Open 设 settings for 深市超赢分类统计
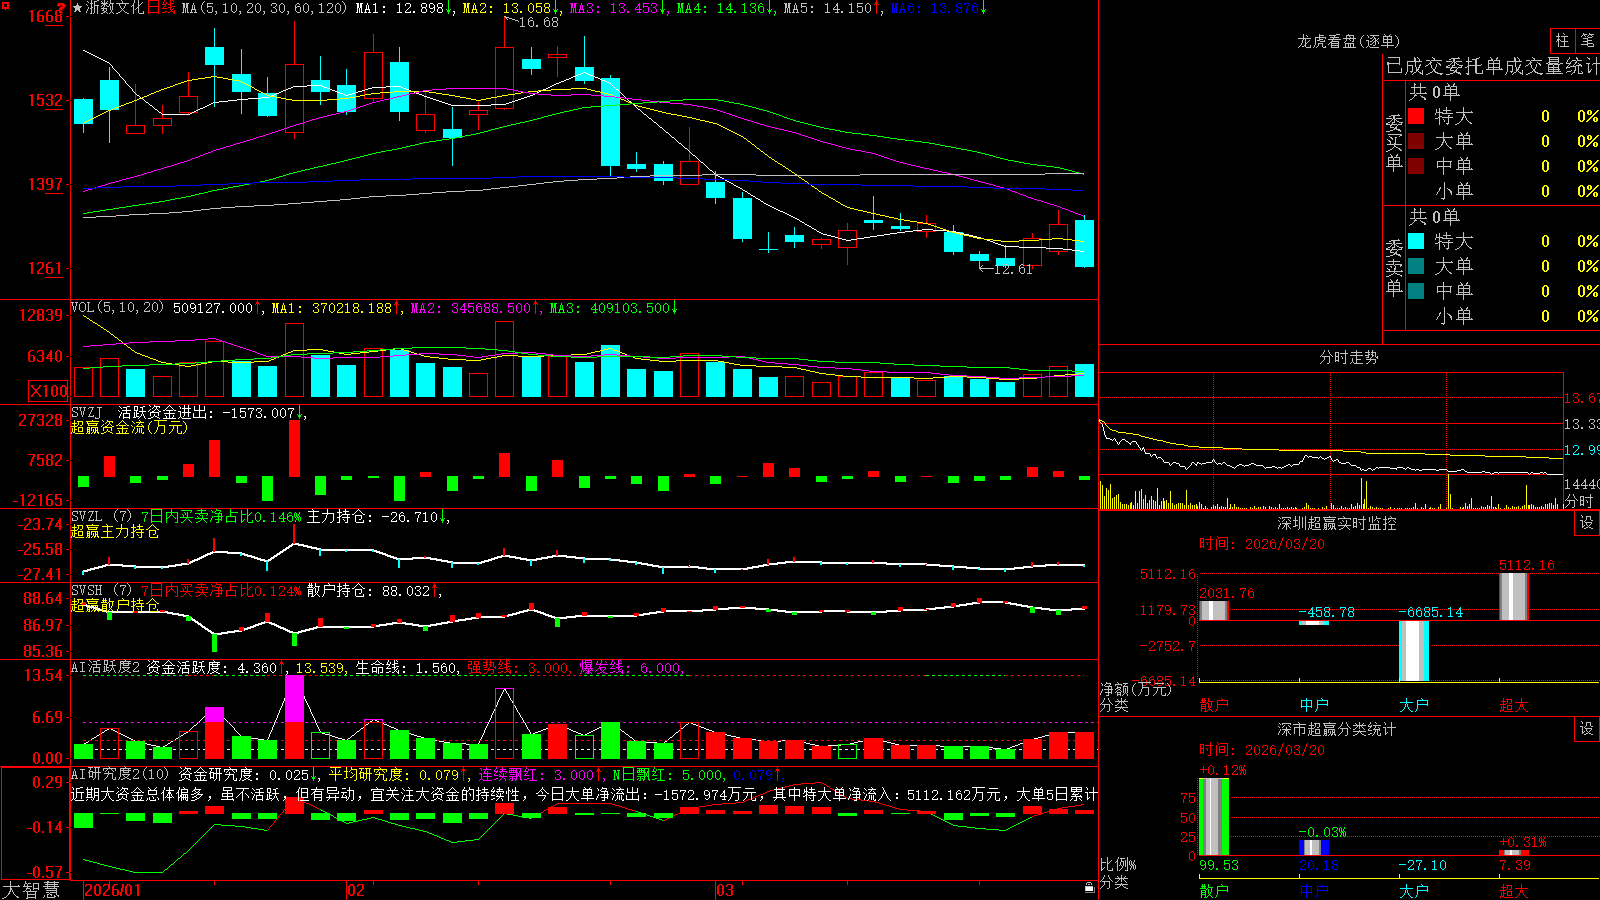 pyautogui.click(x=1587, y=729)
